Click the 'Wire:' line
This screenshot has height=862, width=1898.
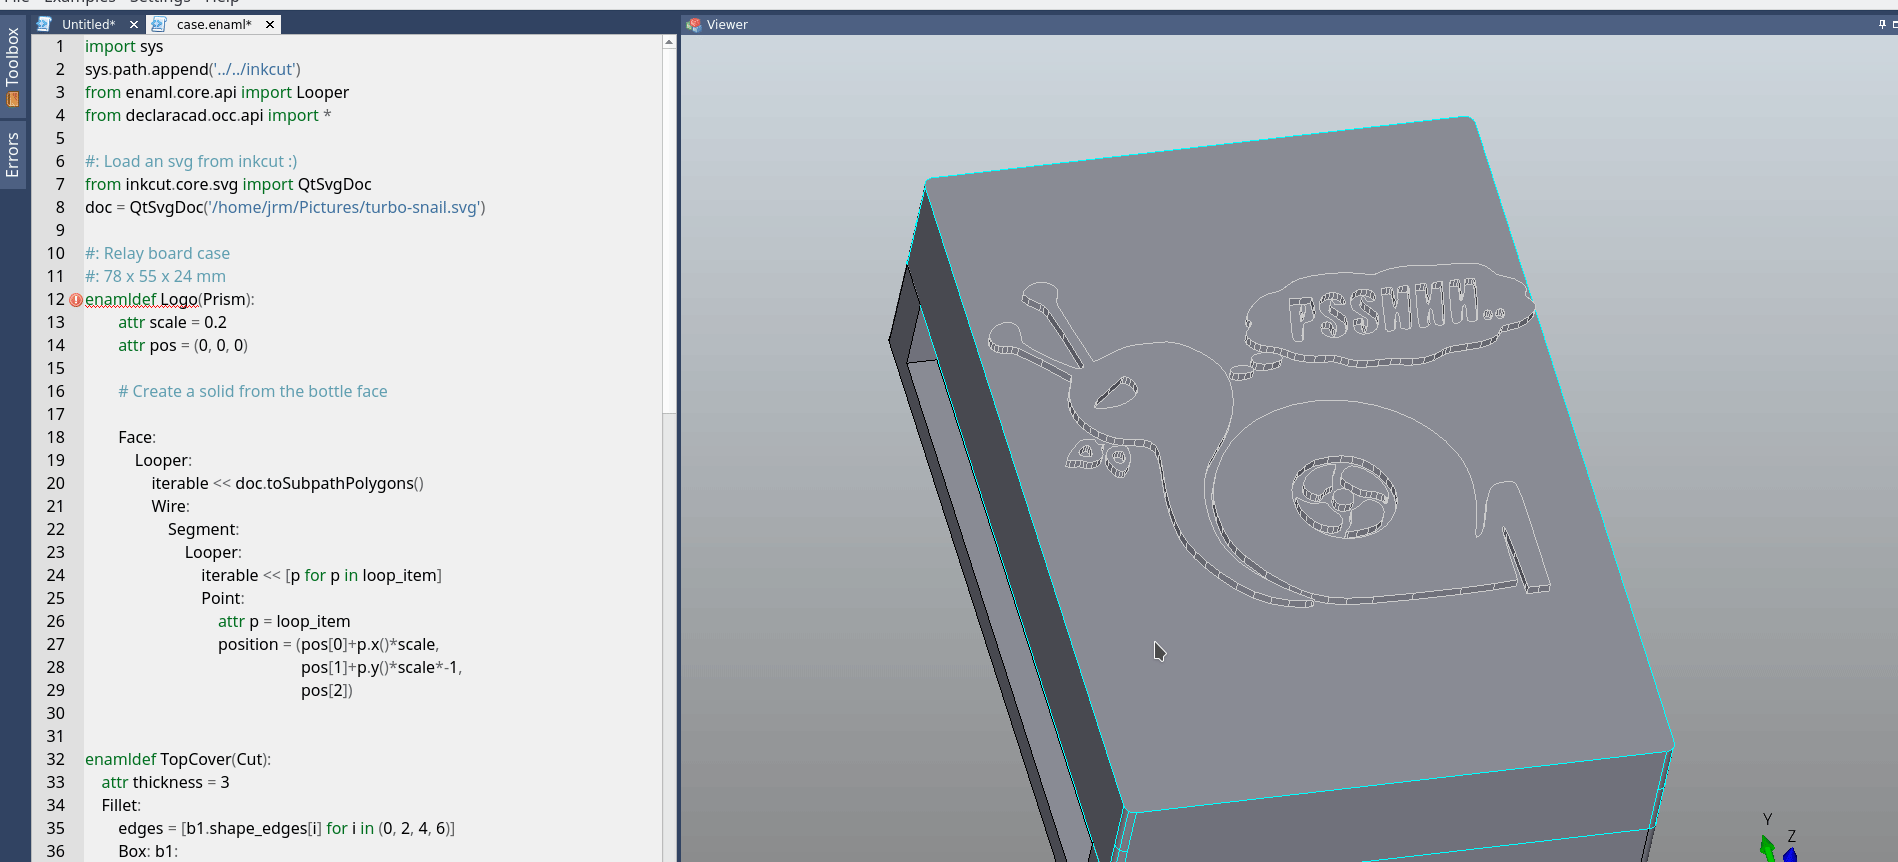click(x=171, y=506)
